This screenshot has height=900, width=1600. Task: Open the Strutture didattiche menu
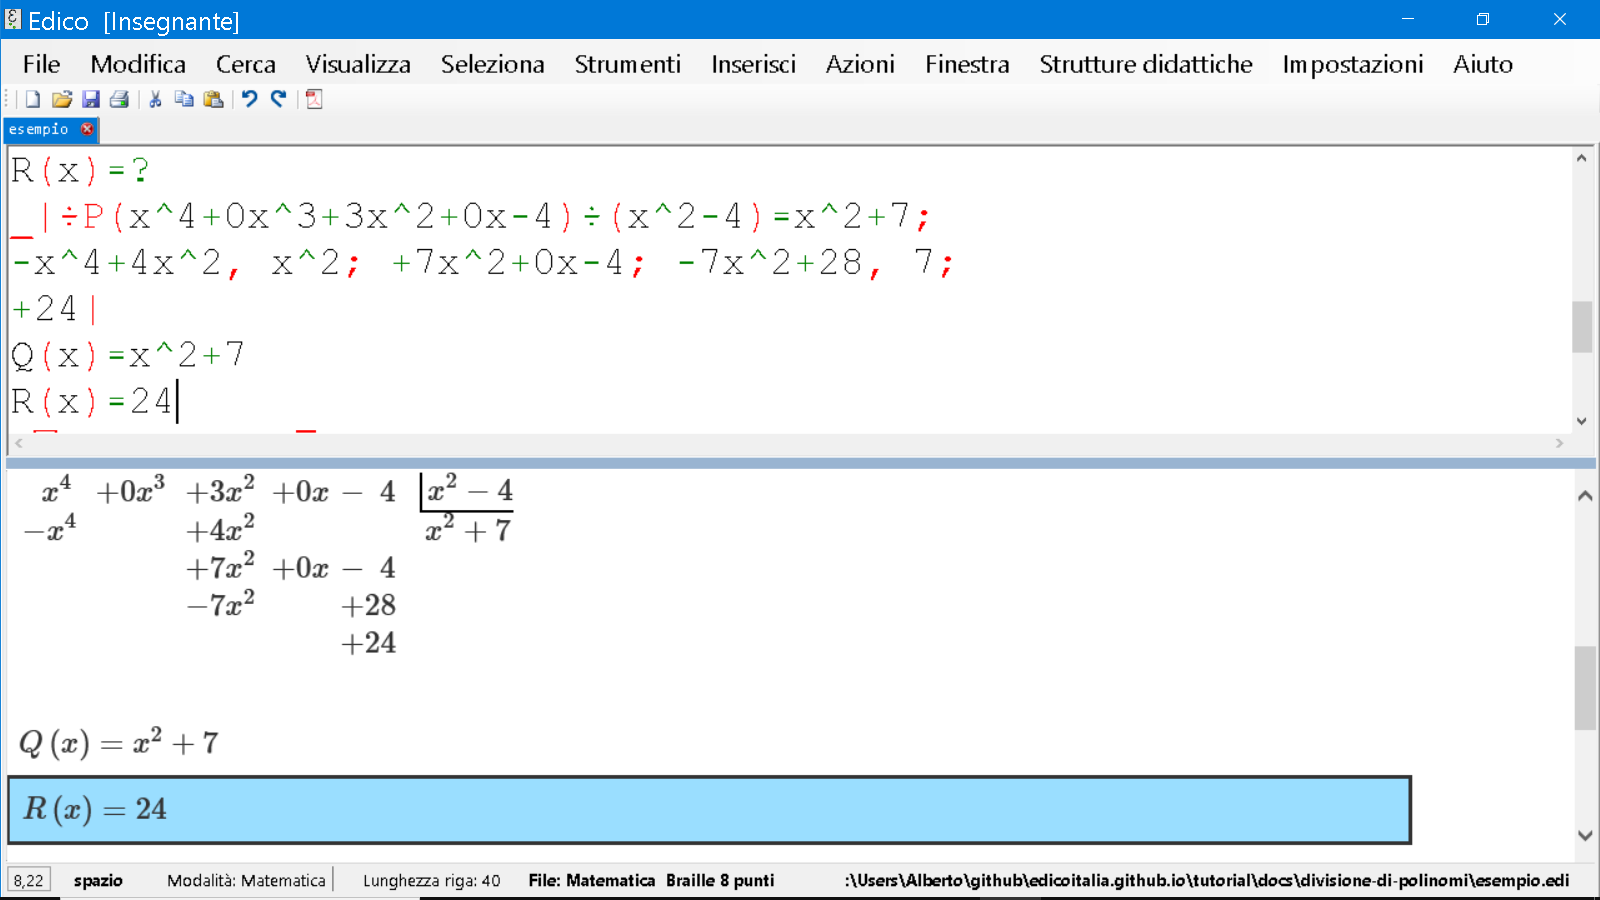tap(1146, 64)
